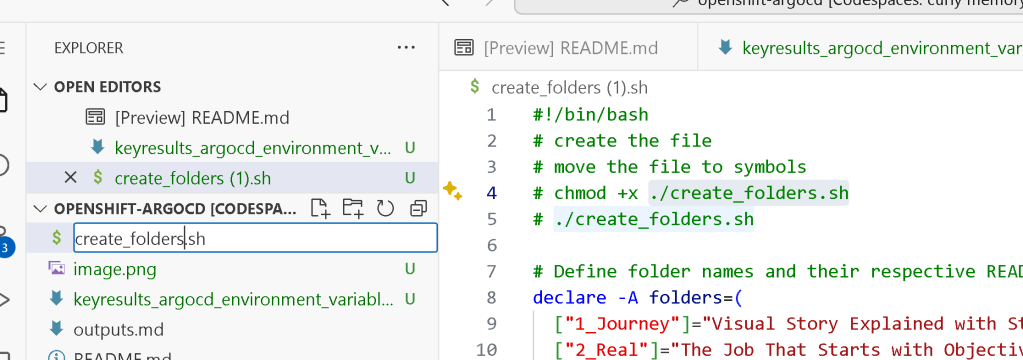Image resolution: width=1023 pixels, height=360 pixels.
Task: Click the create_folders.sh rename input field
Action: 255,239
